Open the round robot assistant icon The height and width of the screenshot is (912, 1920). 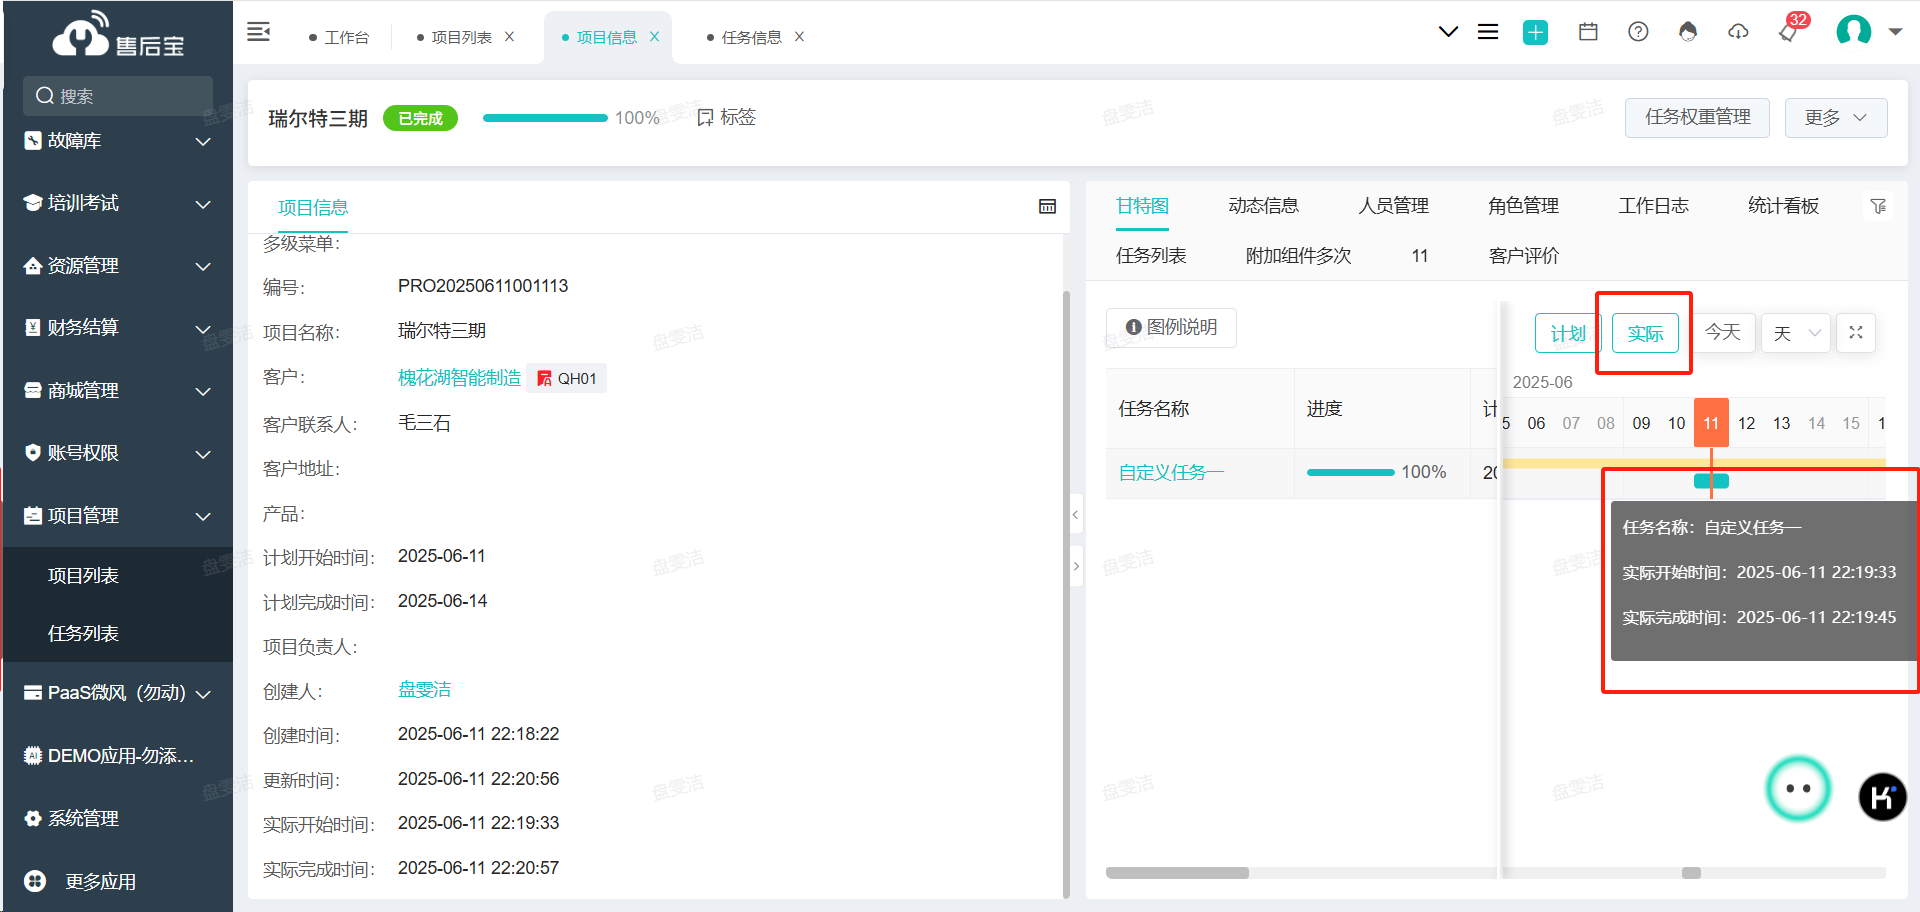click(1798, 789)
